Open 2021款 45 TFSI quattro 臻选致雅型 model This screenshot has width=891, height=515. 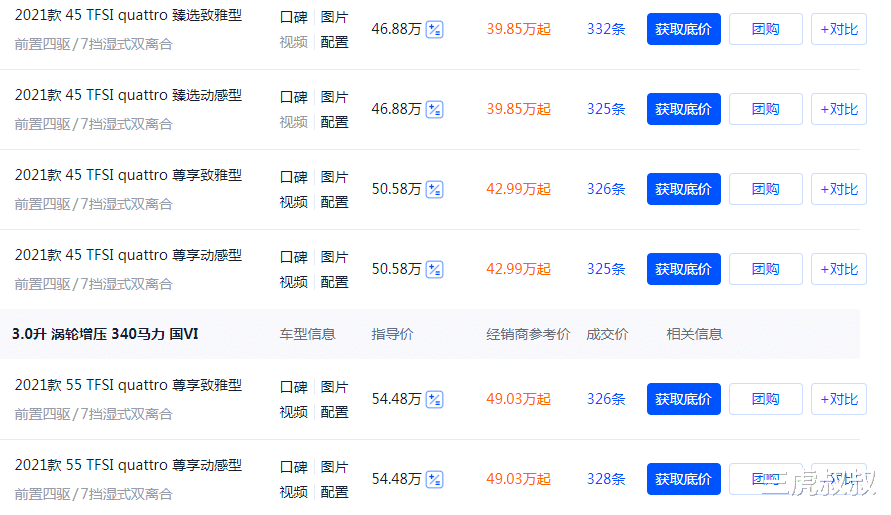128,15
